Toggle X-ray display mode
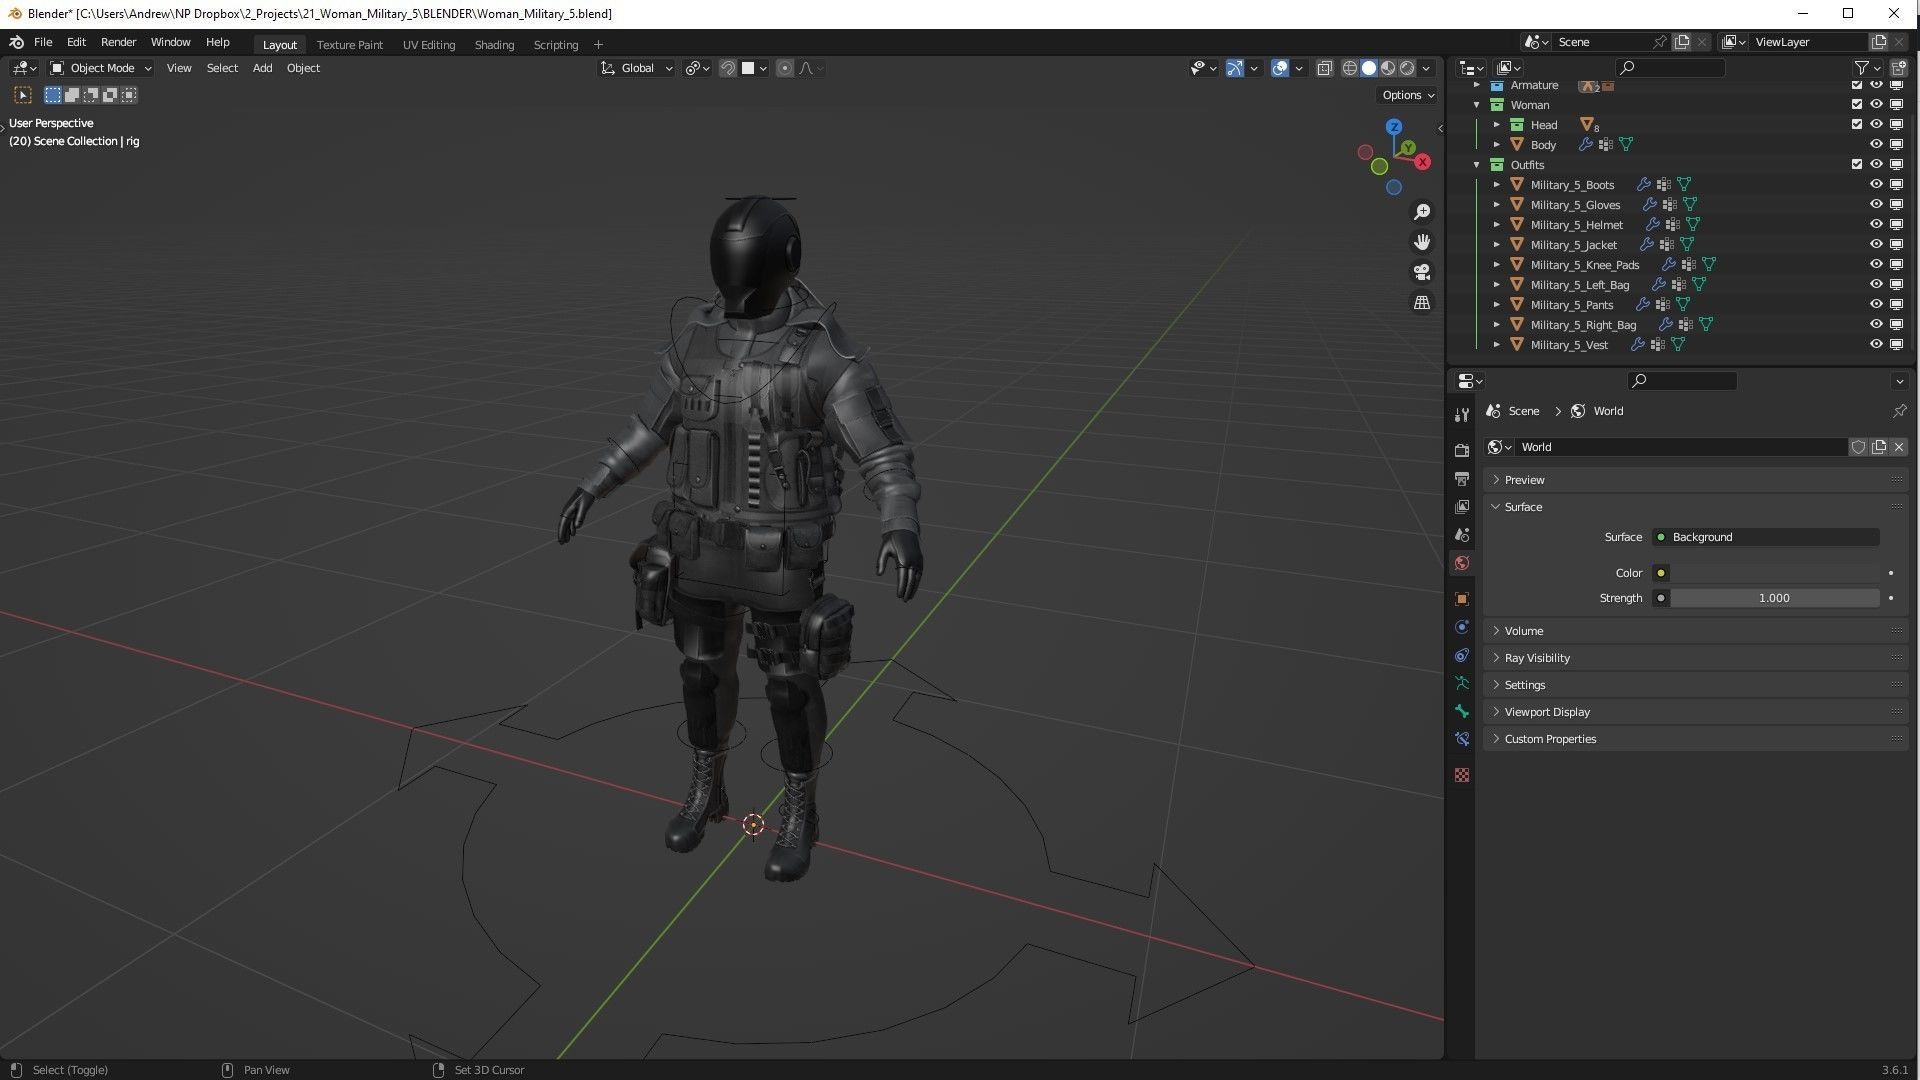This screenshot has width=1920, height=1080. click(1325, 68)
